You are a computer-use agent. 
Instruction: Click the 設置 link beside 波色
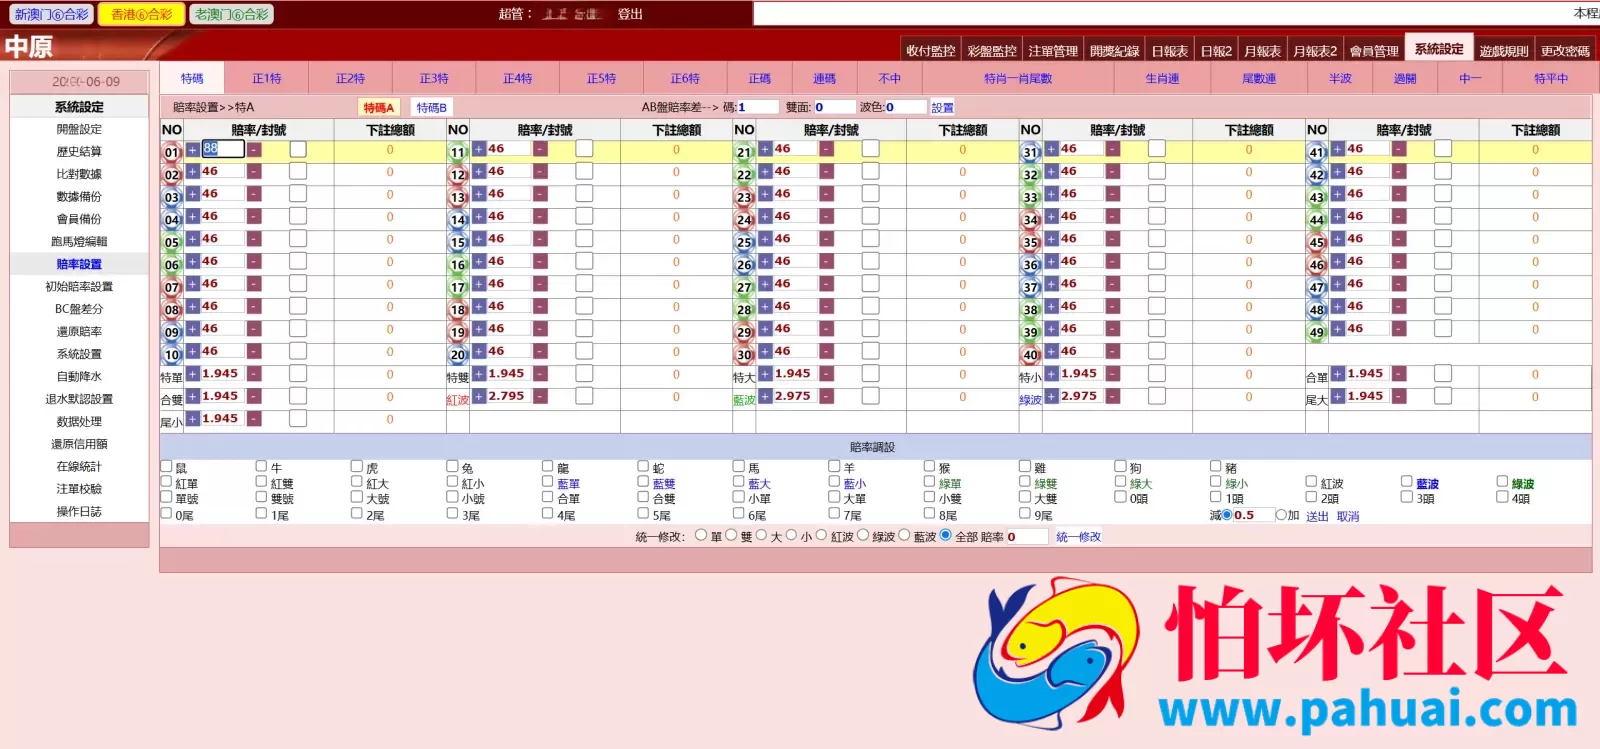[x=943, y=107]
